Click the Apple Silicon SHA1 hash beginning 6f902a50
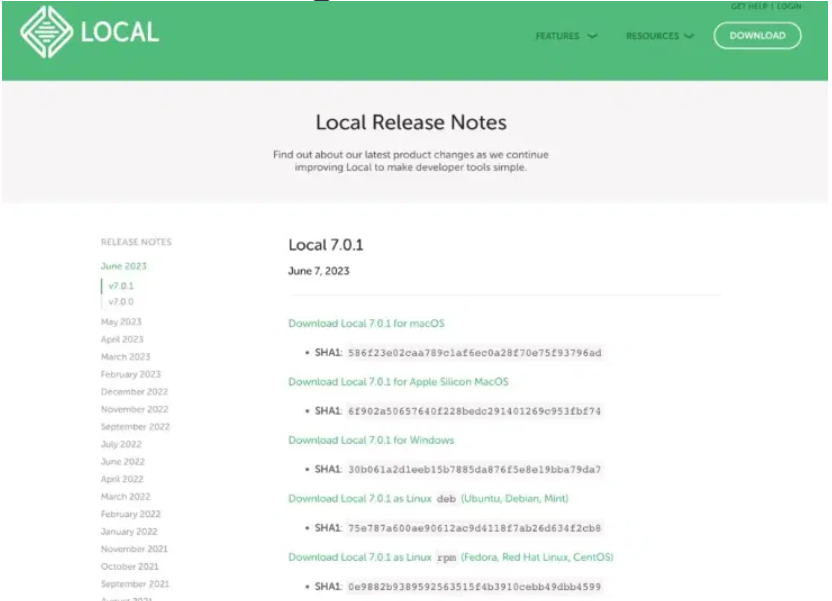The height and width of the screenshot is (601, 832). click(x=474, y=412)
